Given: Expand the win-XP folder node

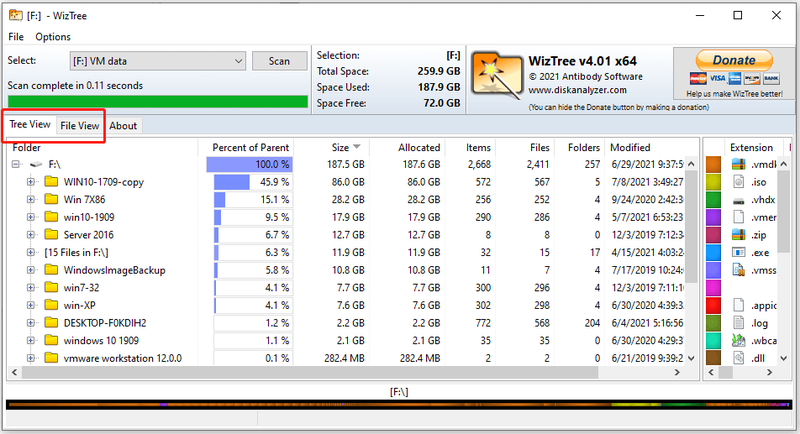Looking at the screenshot, I should [31, 305].
